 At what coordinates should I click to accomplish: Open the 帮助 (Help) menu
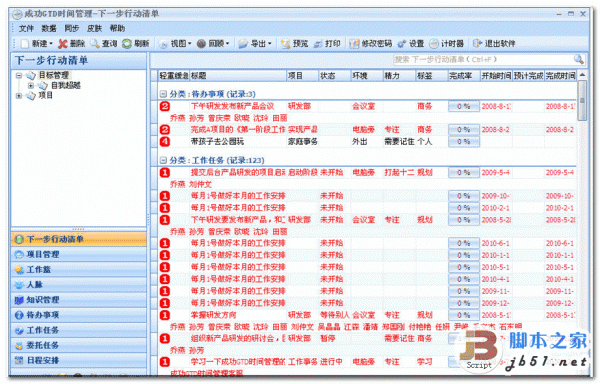point(117,28)
